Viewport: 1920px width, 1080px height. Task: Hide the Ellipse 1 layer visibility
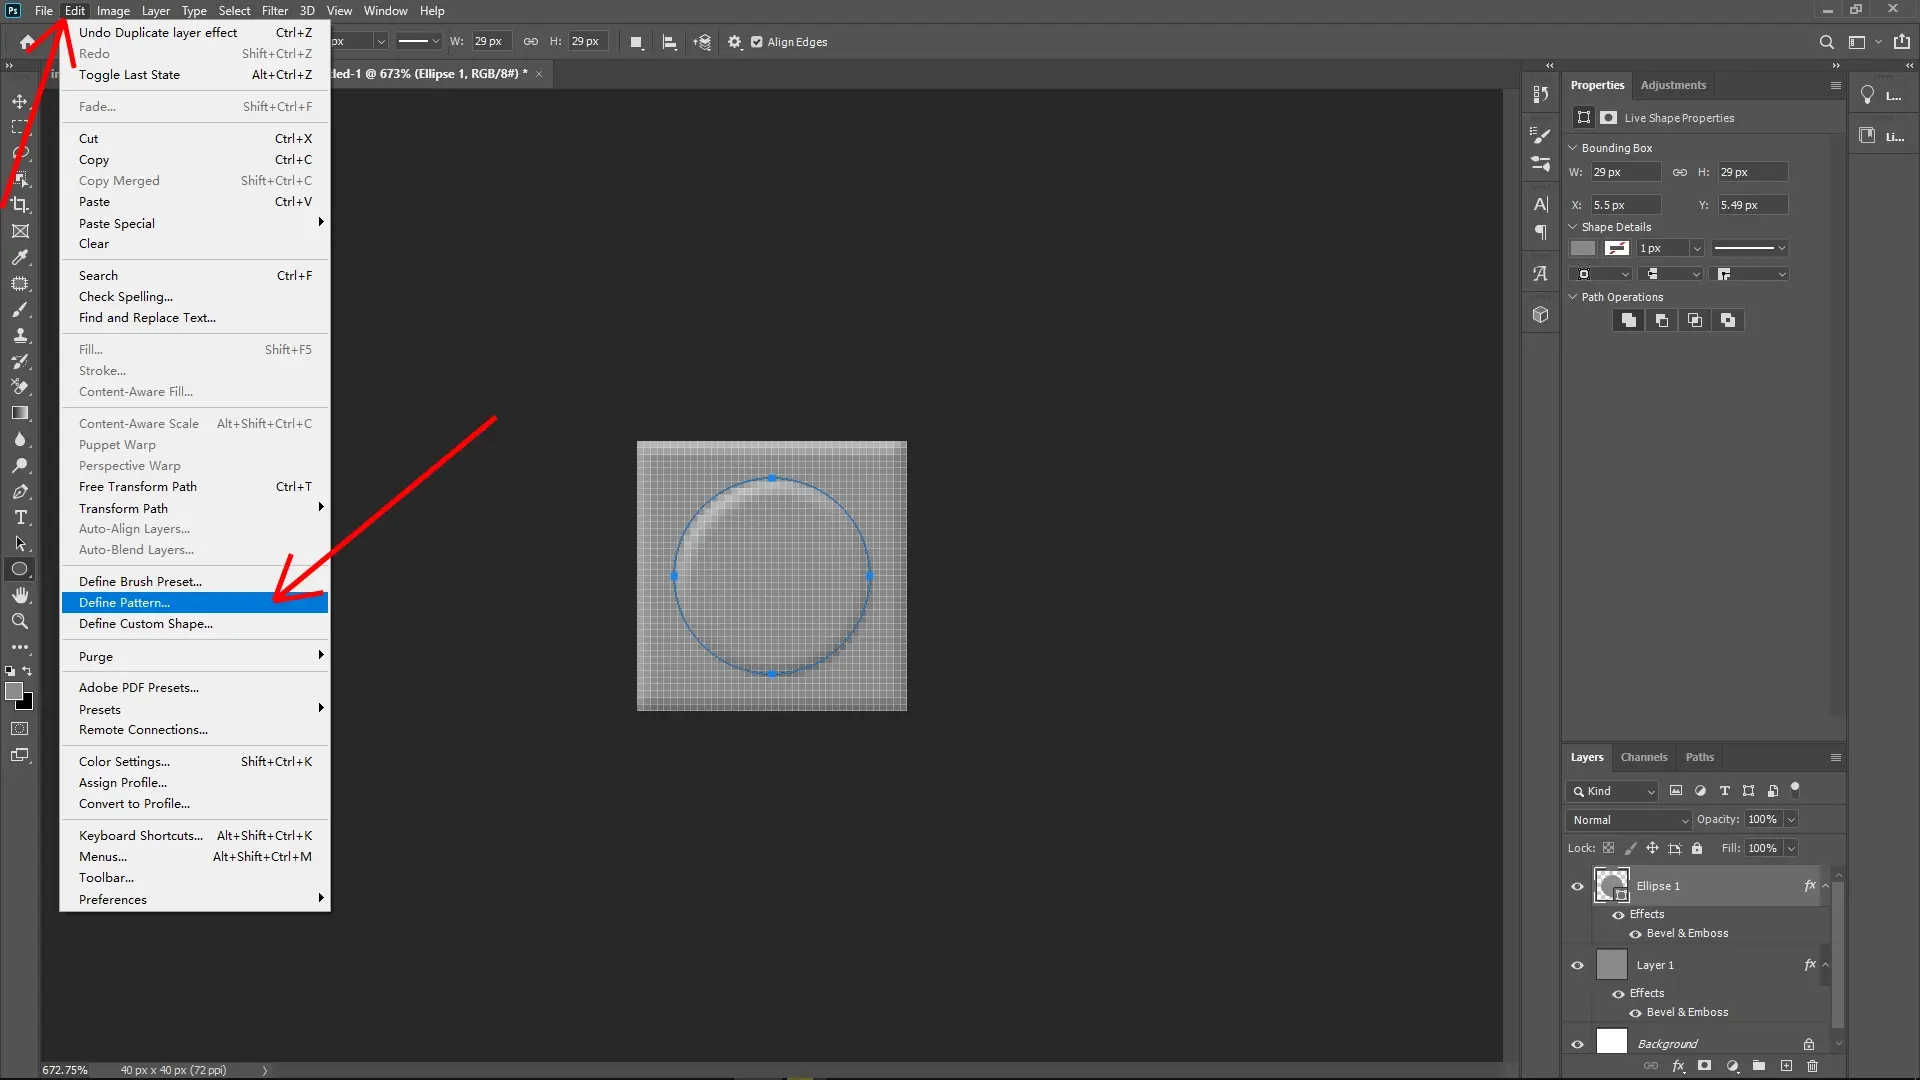pos(1578,886)
